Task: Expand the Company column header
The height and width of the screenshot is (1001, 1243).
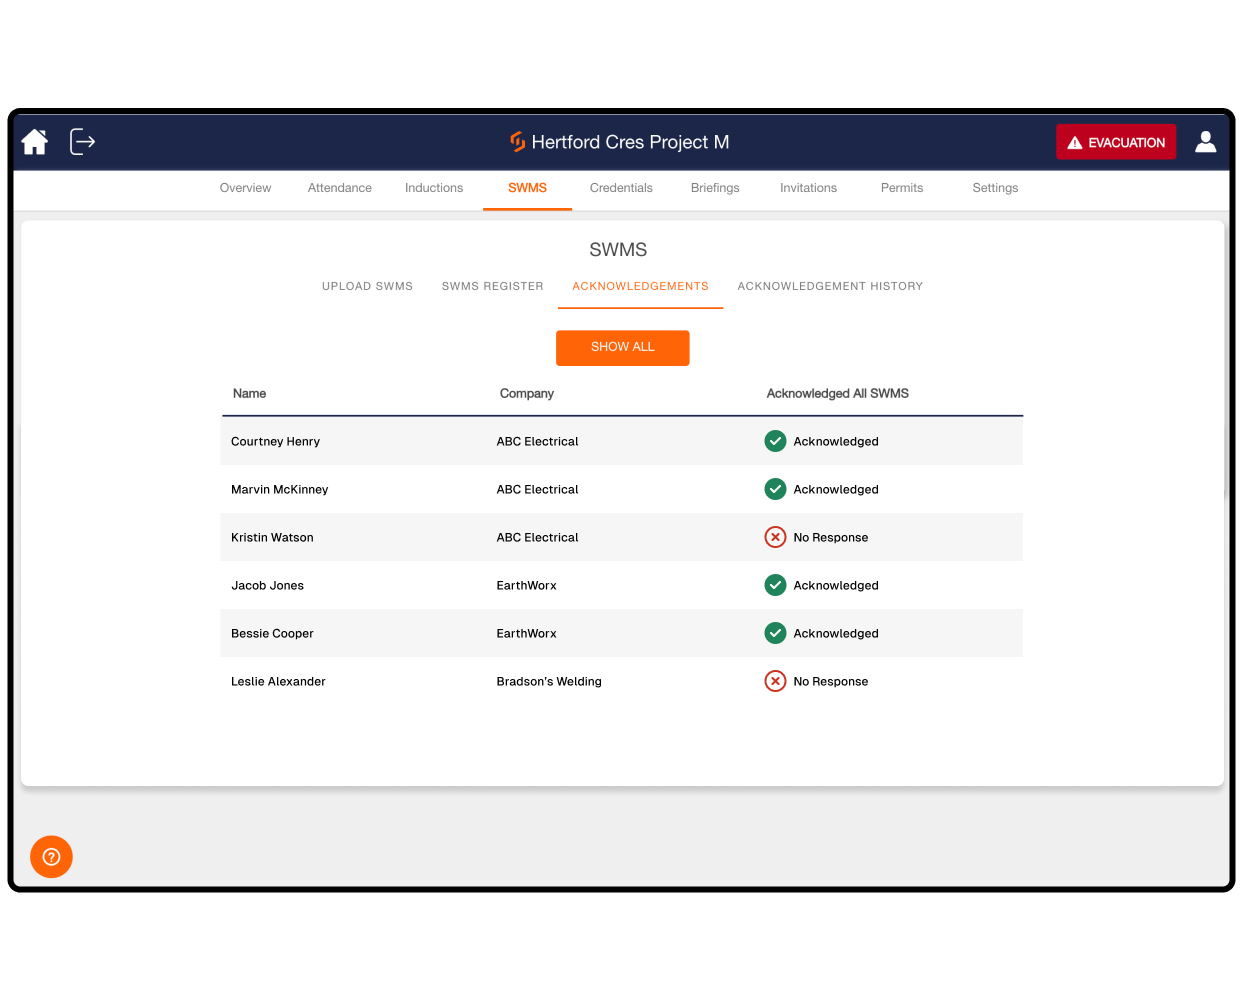Action: 527,393
